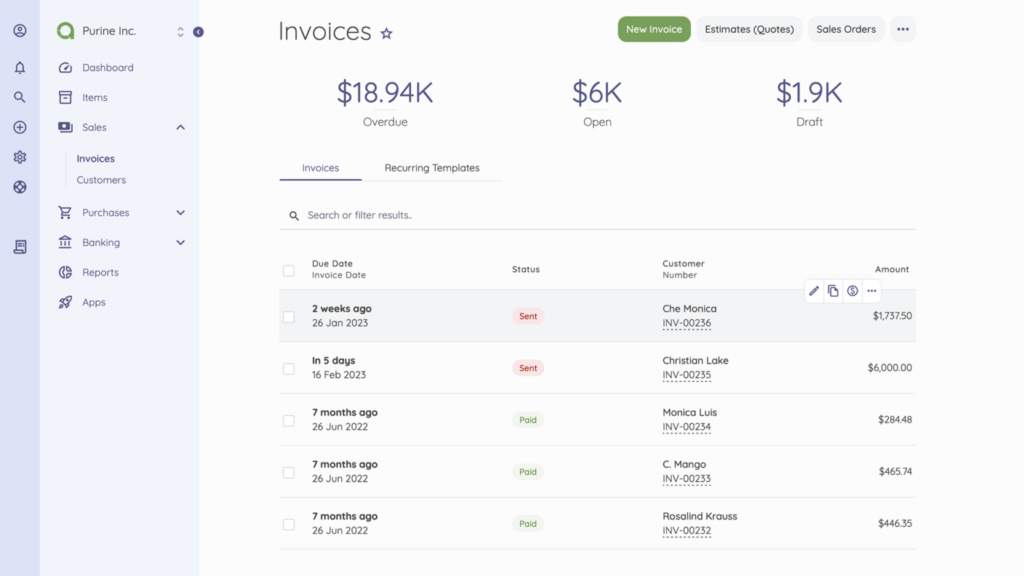This screenshot has width=1024, height=576.
Task: Record payment via the dollar icon
Action: pyautogui.click(x=852, y=291)
